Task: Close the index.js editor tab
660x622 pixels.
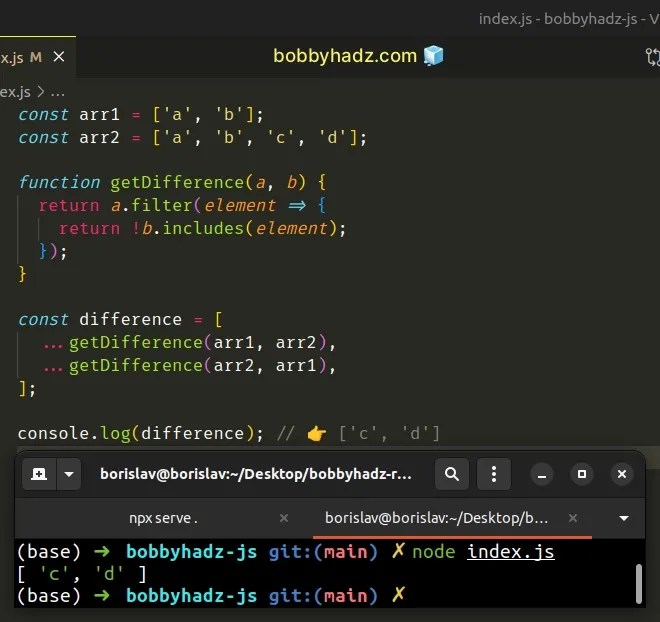Action: pos(59,56)
